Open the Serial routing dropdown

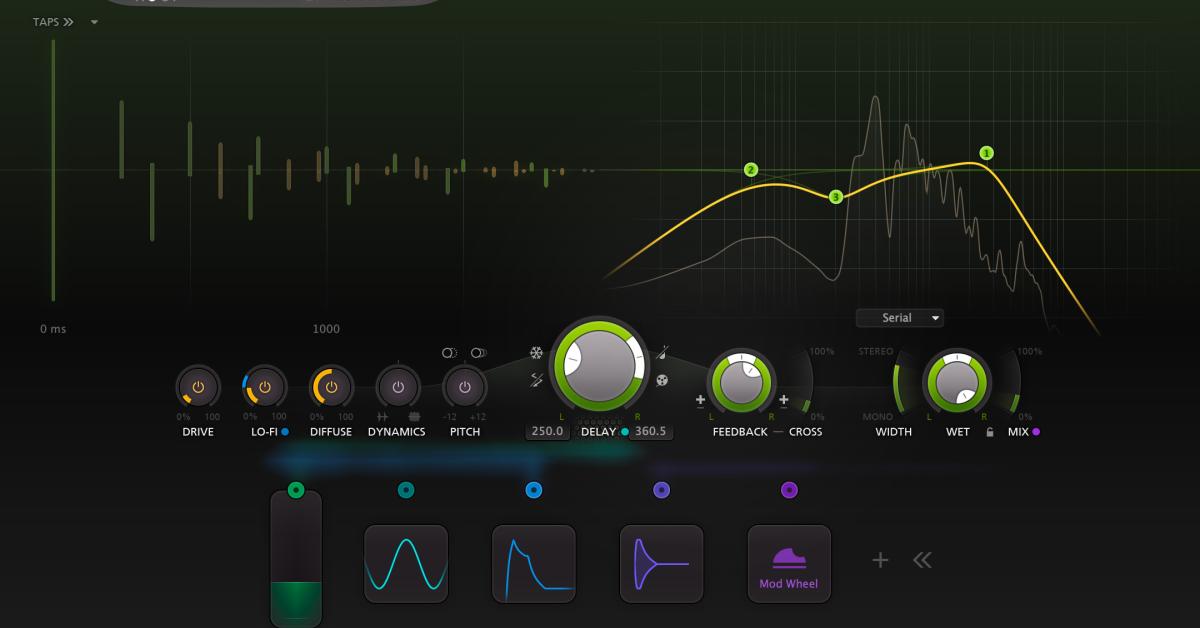[898, 317]
